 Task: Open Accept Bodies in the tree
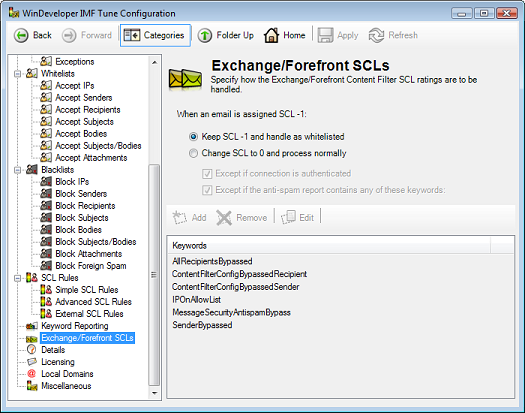81,134
